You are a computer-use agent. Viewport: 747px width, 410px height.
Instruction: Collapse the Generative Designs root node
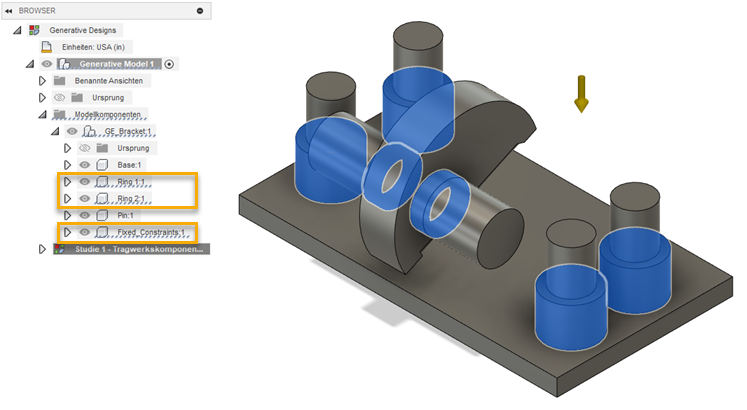17,30
